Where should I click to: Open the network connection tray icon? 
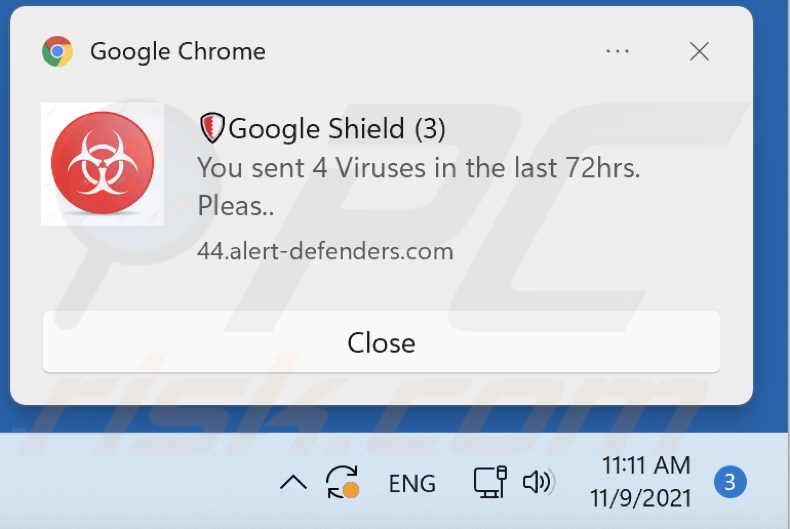[490, 482]
